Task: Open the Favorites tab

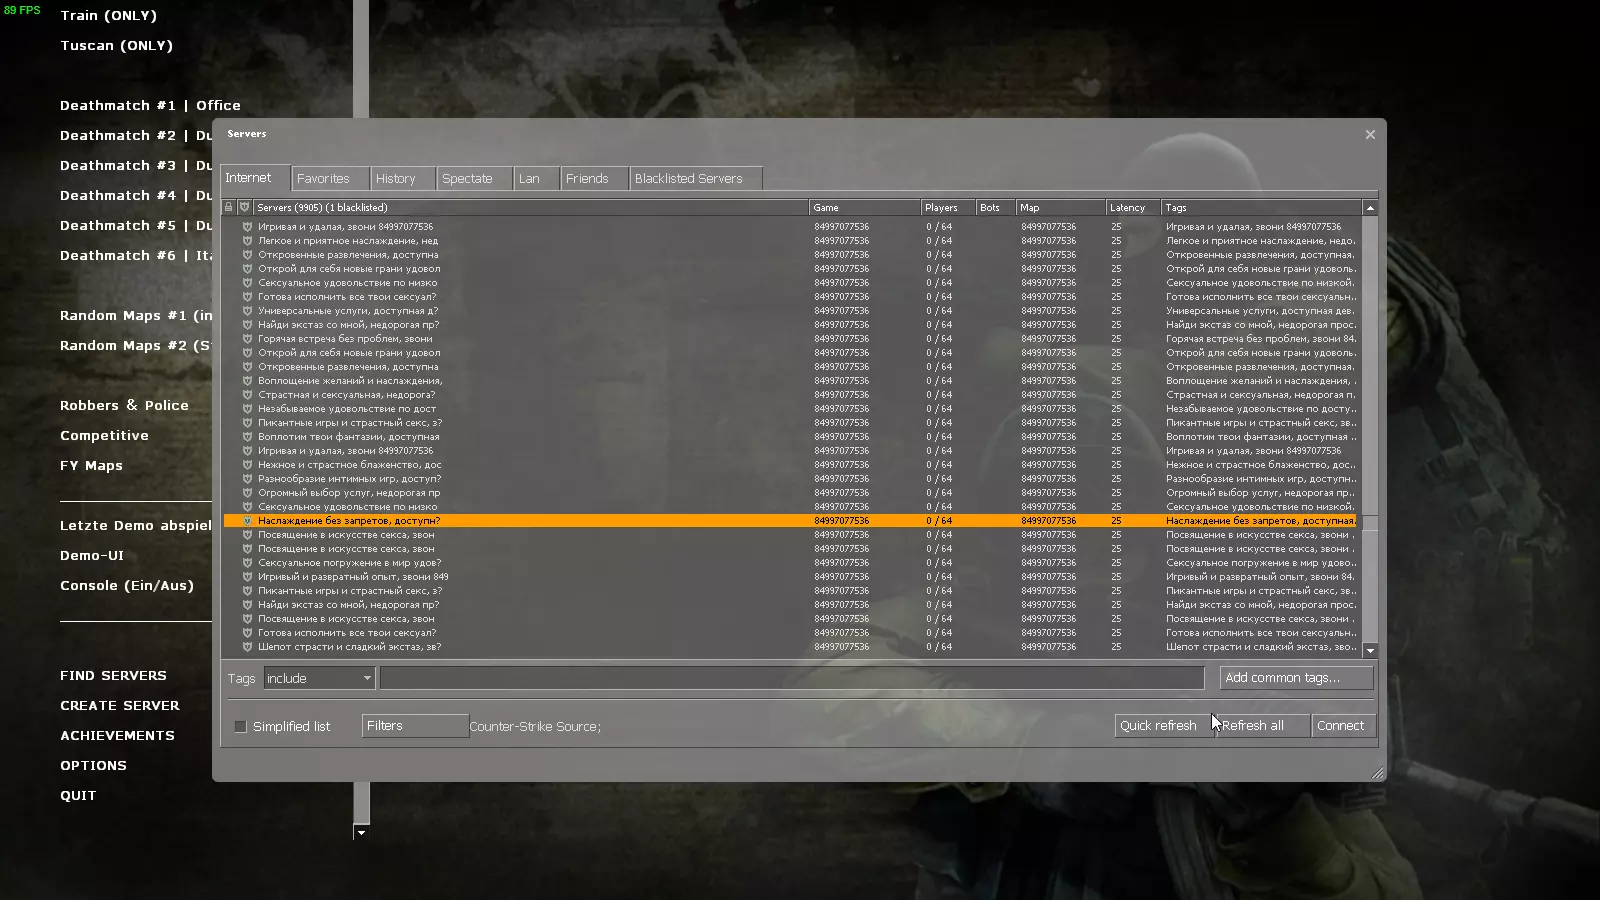Action: [x=331, y=179]
